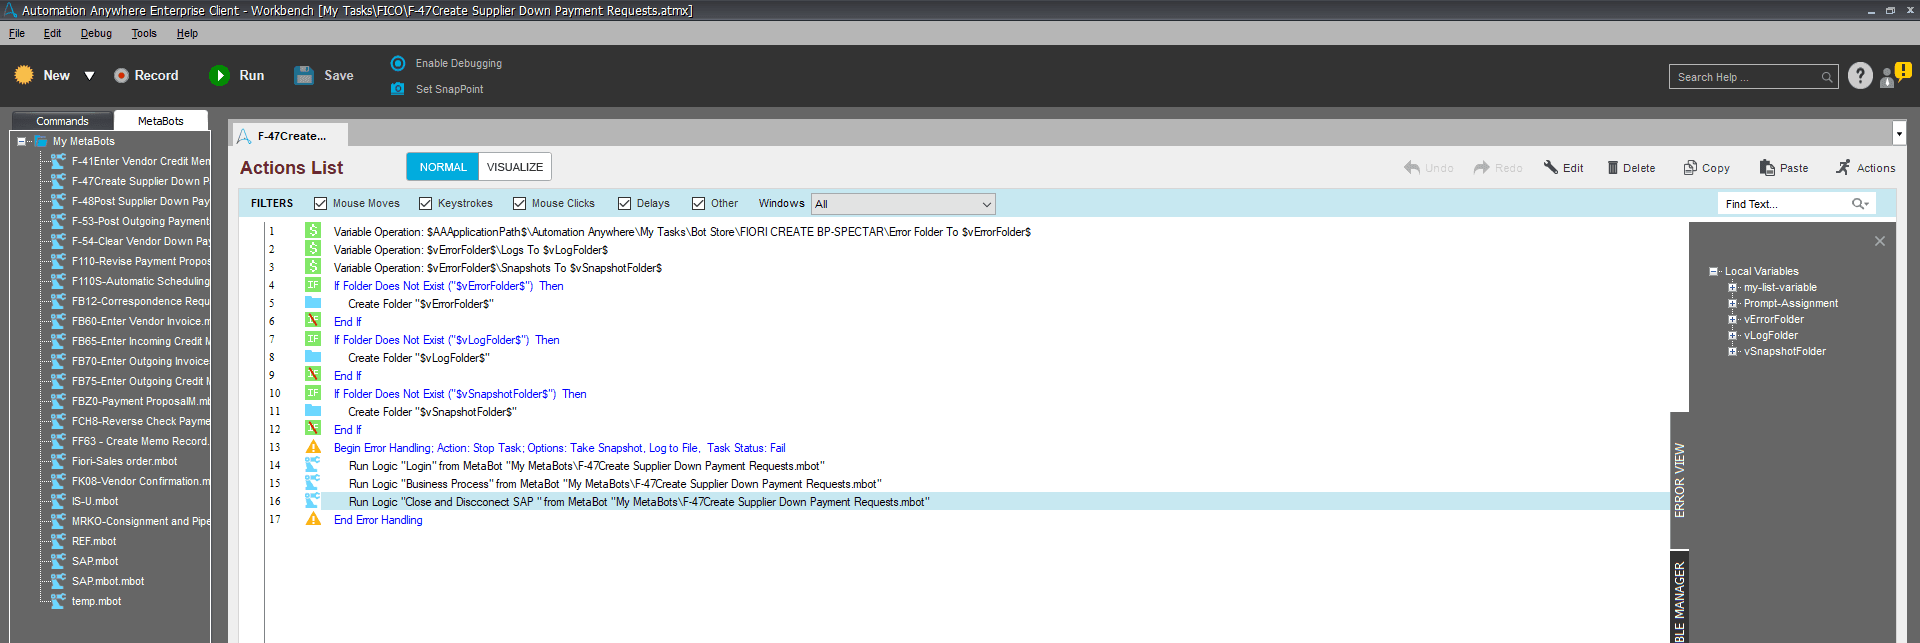This screenshot has width=1920, height=643.
Task: Select line 15 Run Logic Business Process
Action: [x=995, y=483]
